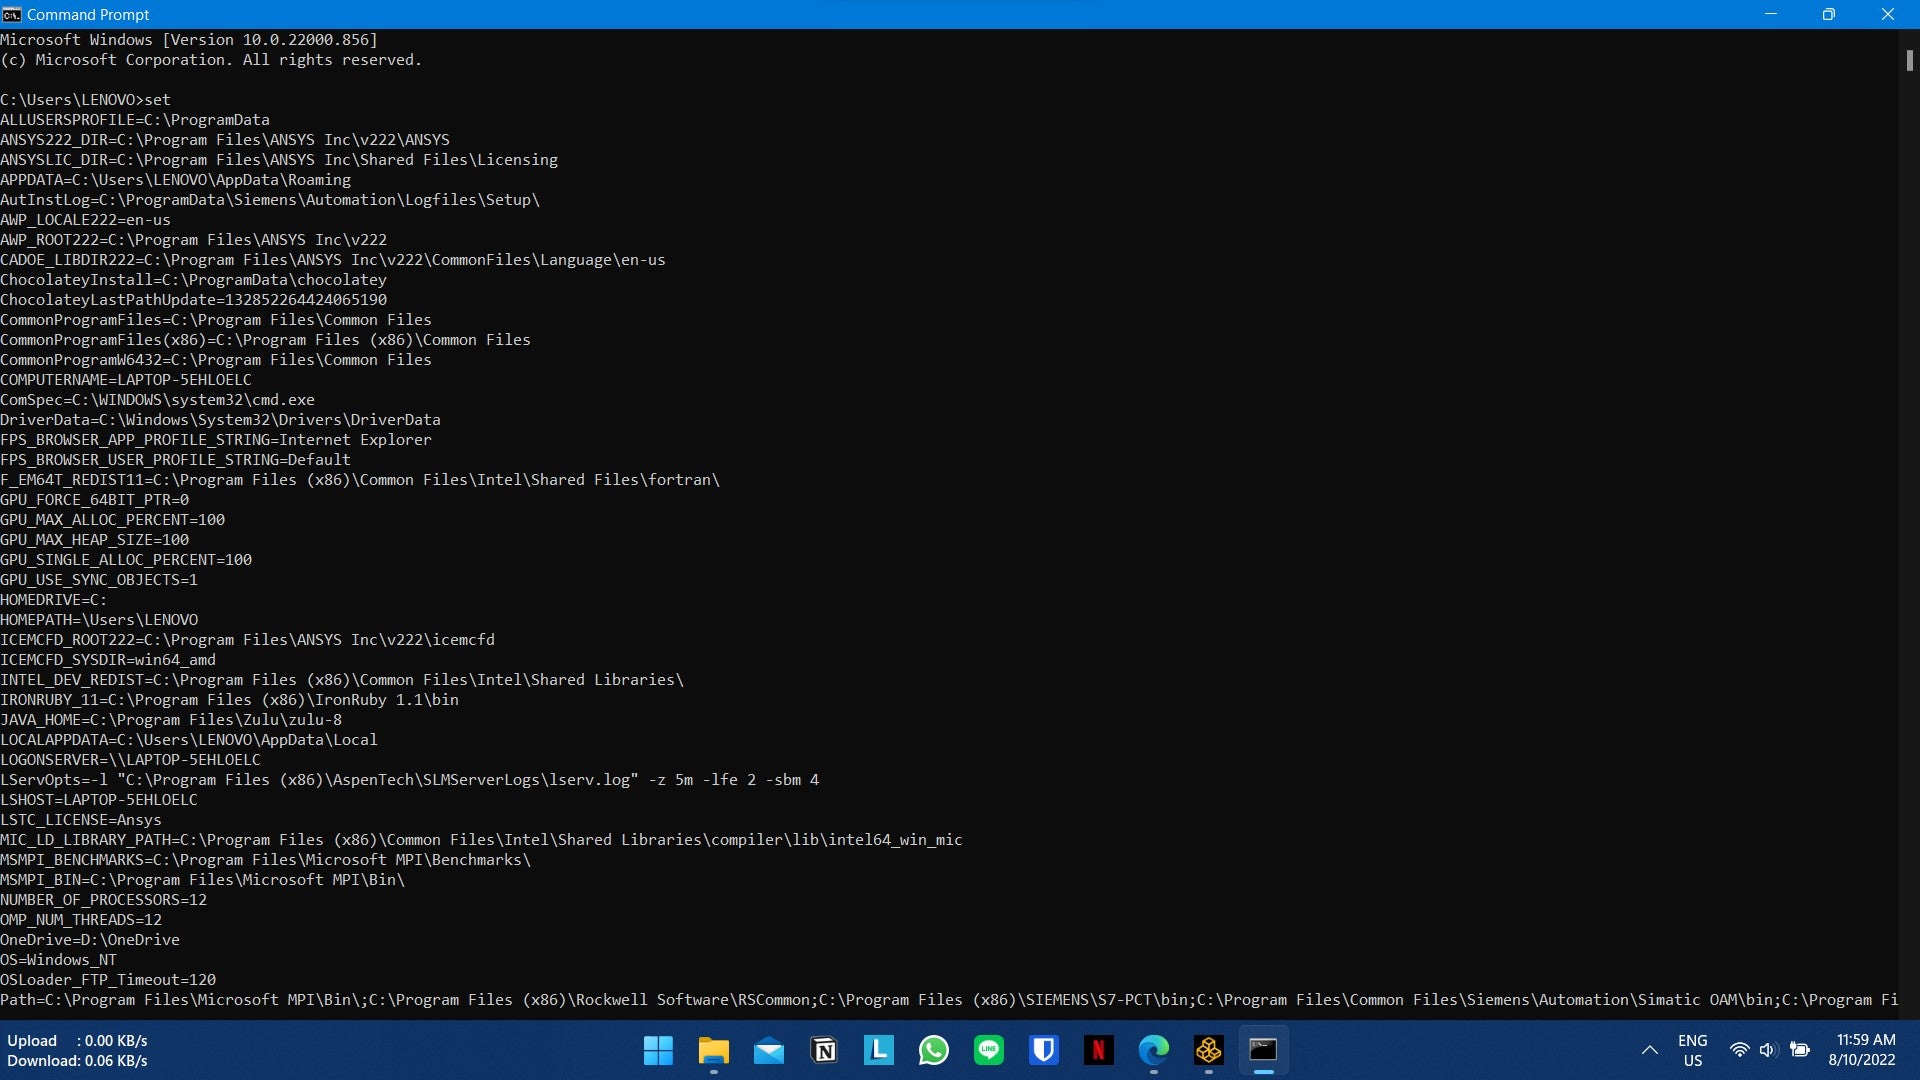Click the orange cubes app icon

(x=1208, y=1050)
